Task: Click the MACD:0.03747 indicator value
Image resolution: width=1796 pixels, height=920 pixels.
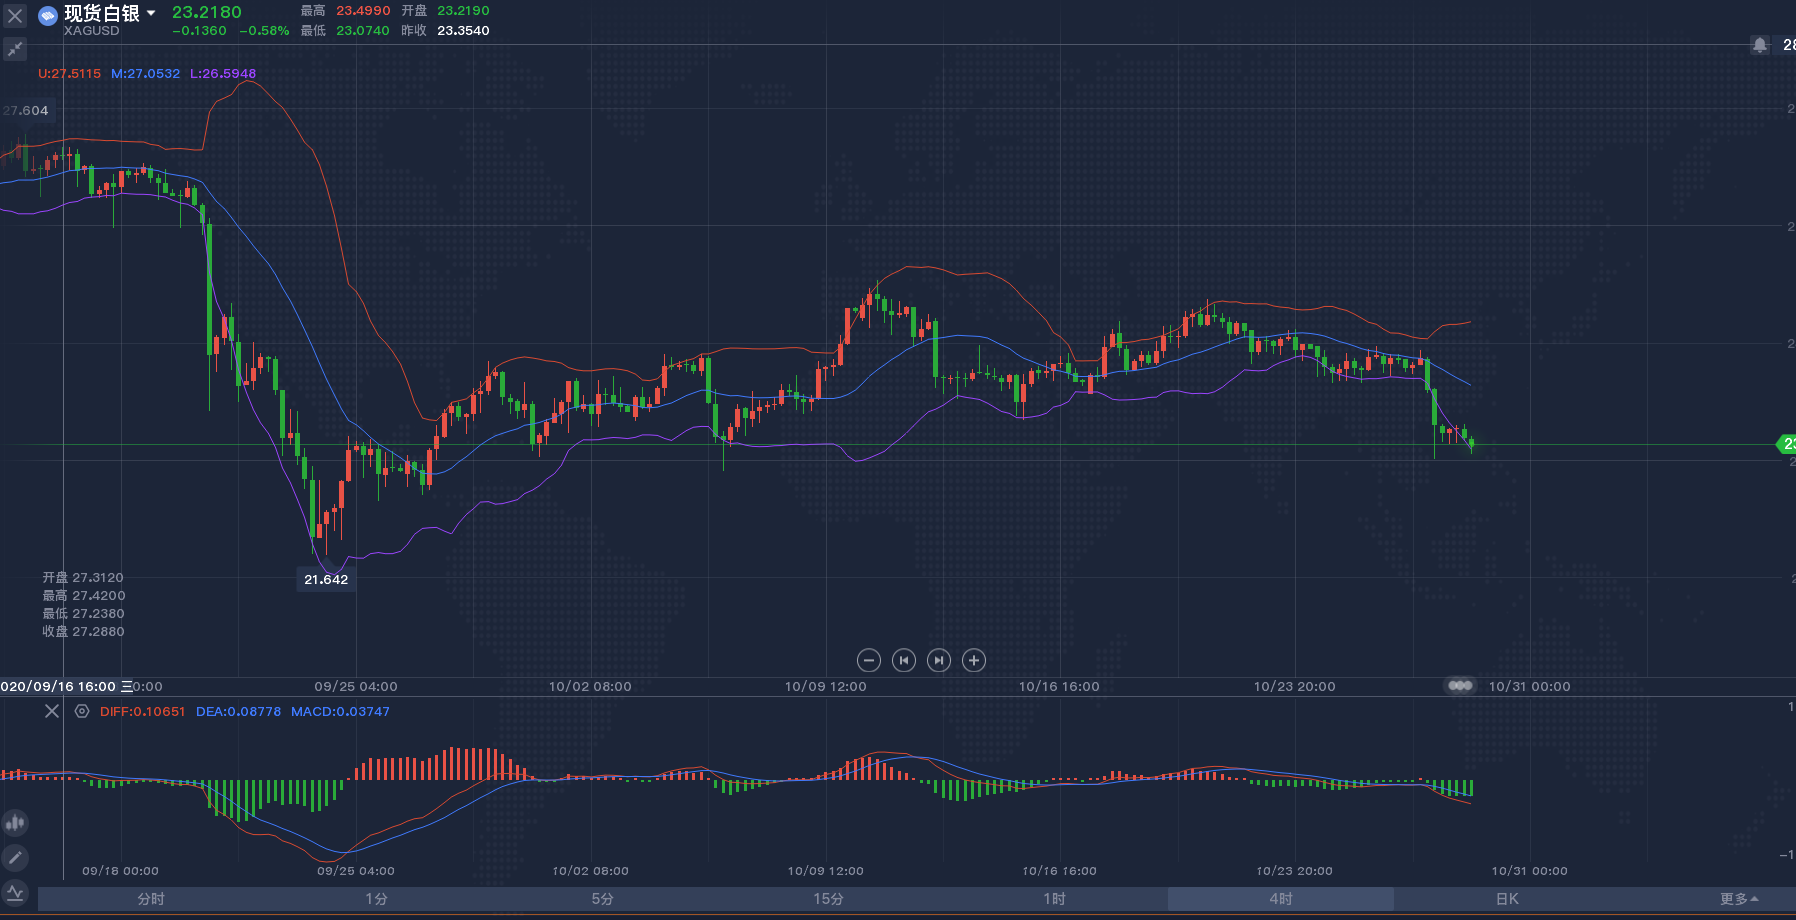Action: [340, 712]
